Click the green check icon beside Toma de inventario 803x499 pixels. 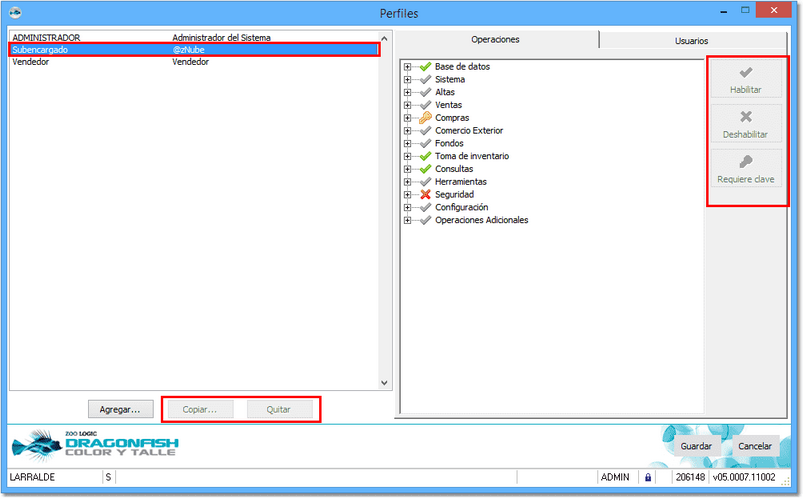point(425,156)
